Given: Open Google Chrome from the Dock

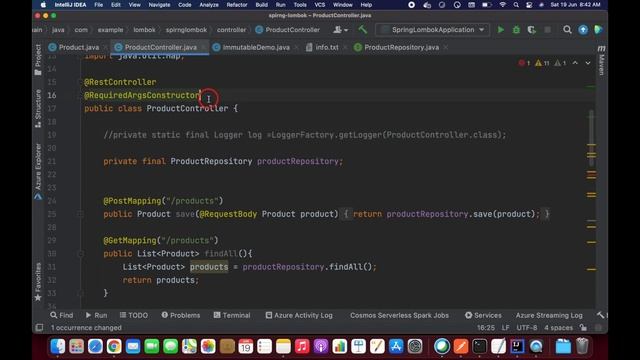Looking at the screenshot, I should 114,347.
